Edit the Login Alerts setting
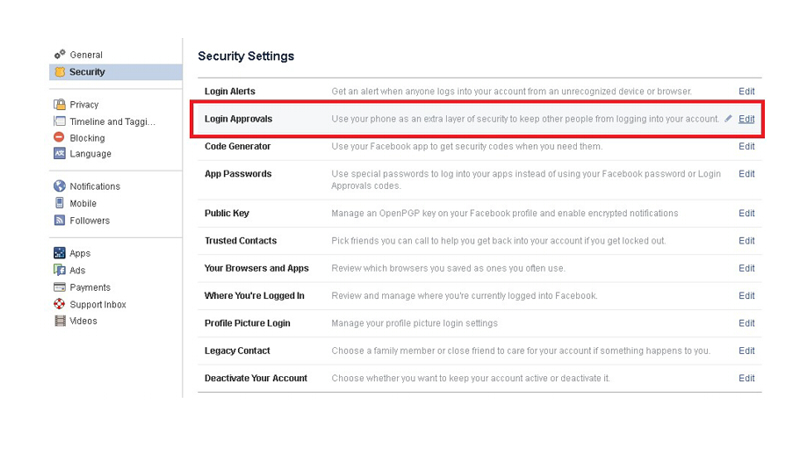 [x=746, y=92]
